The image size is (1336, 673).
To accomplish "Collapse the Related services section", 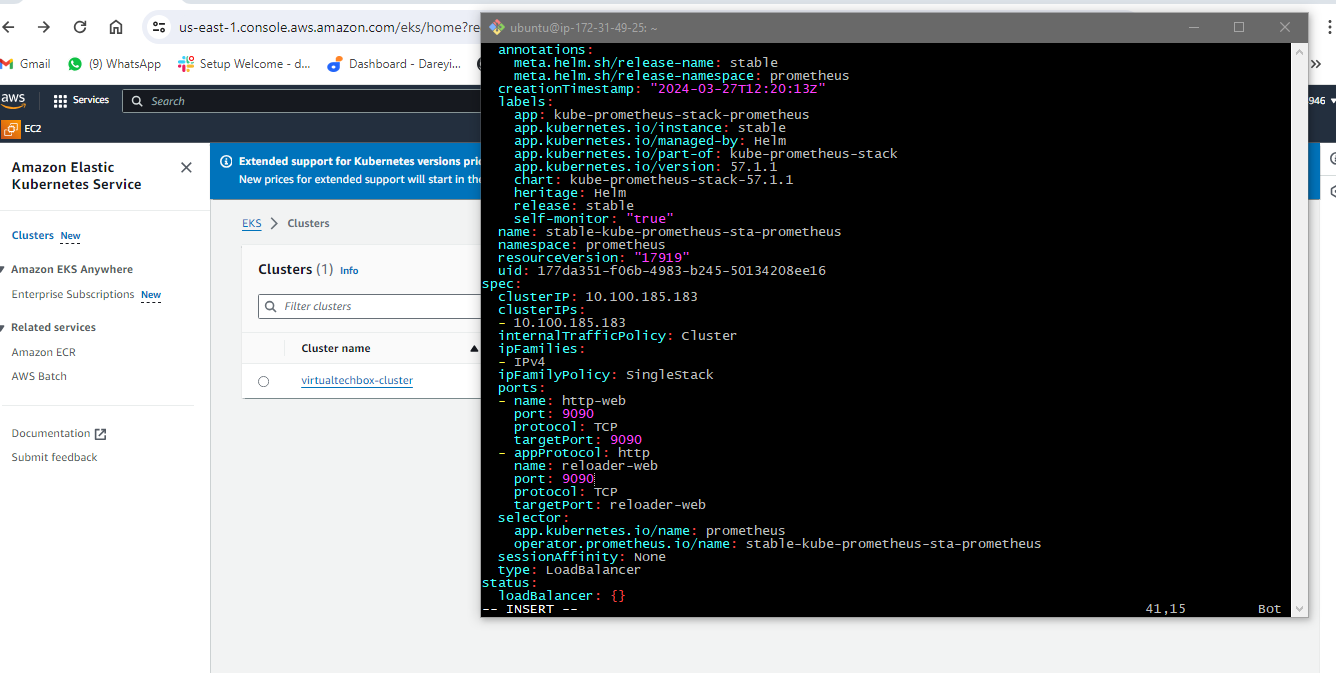I will (x=4, y=328).
